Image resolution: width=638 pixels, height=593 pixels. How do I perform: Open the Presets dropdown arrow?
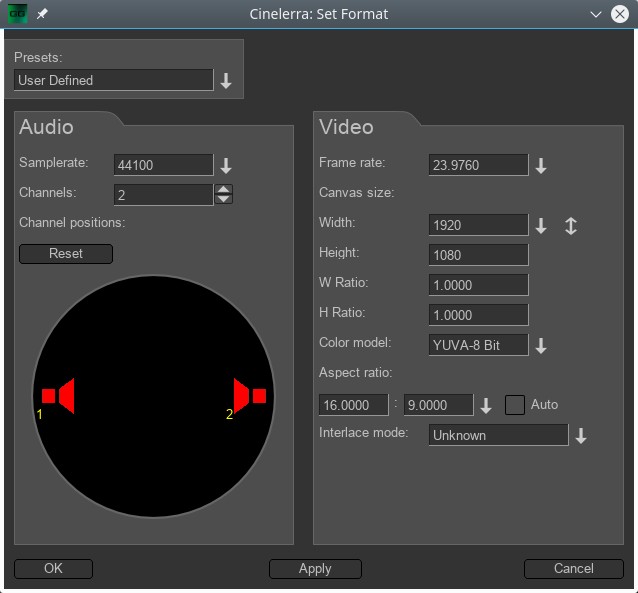pos(226,81)
